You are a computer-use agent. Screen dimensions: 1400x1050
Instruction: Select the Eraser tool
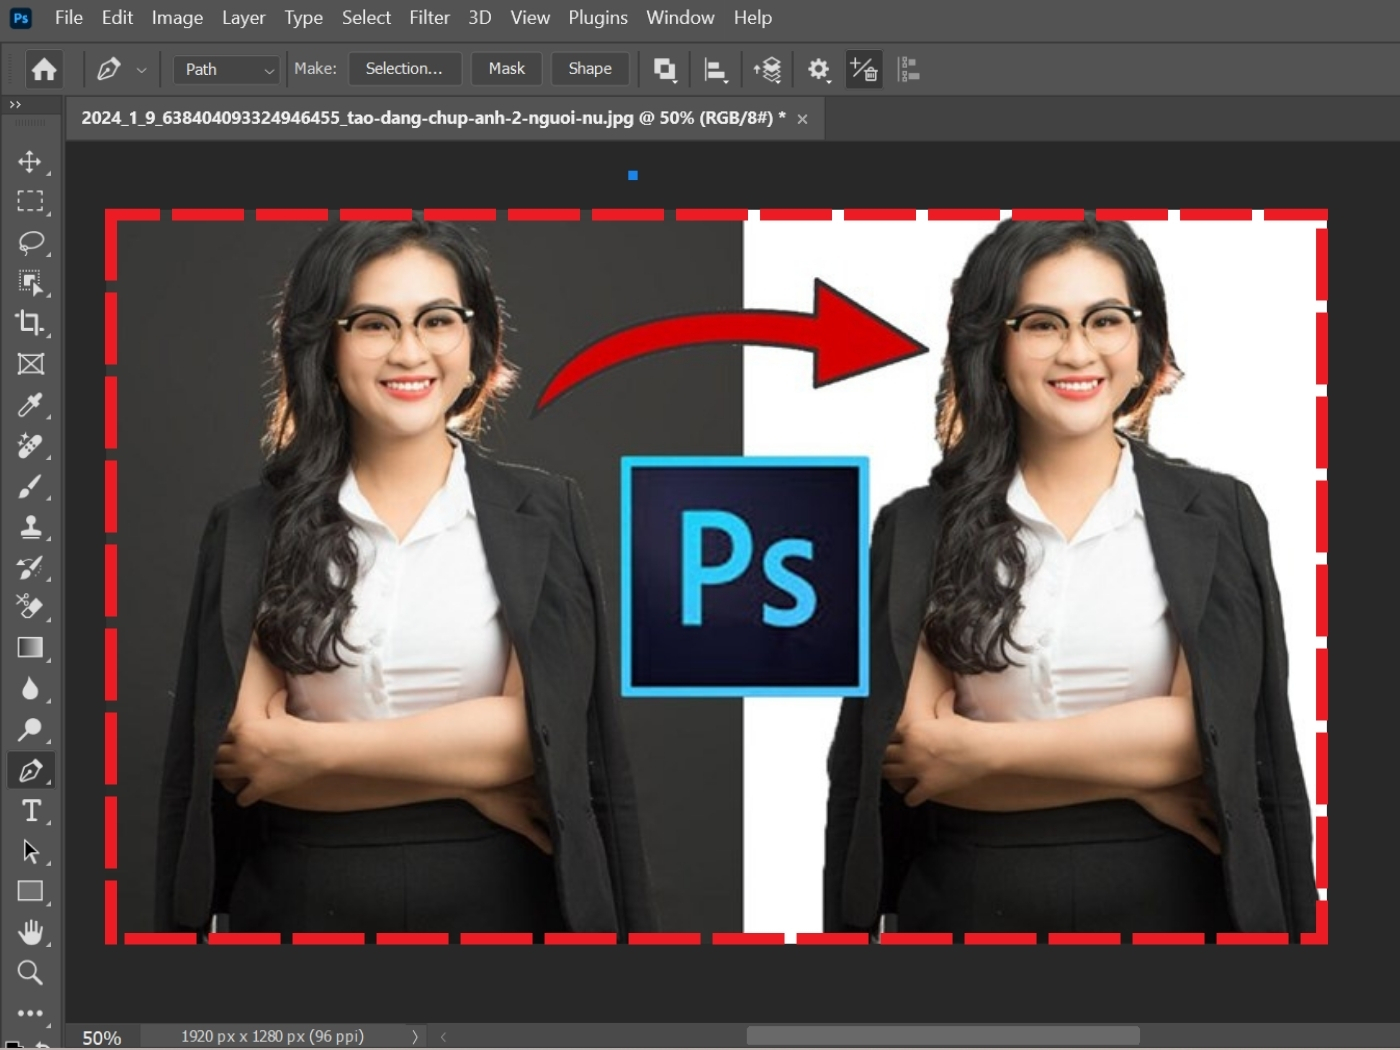point(30,607)
